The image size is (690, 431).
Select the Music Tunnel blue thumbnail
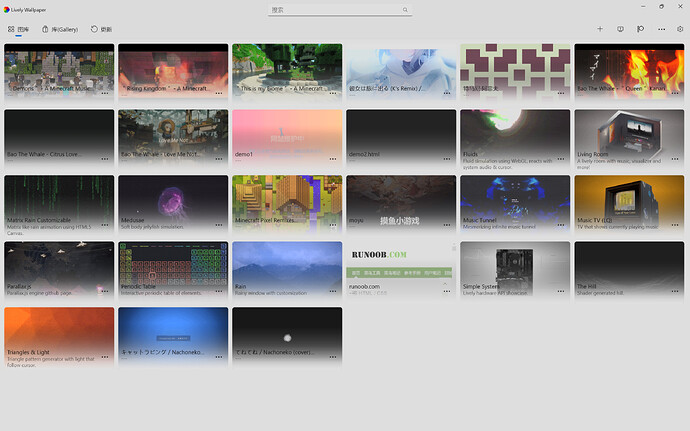click(515, 205)
